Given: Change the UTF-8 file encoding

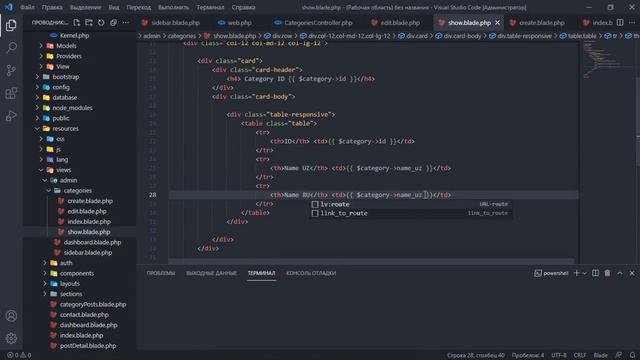Looking at the screenshot, I should point(559,355).
